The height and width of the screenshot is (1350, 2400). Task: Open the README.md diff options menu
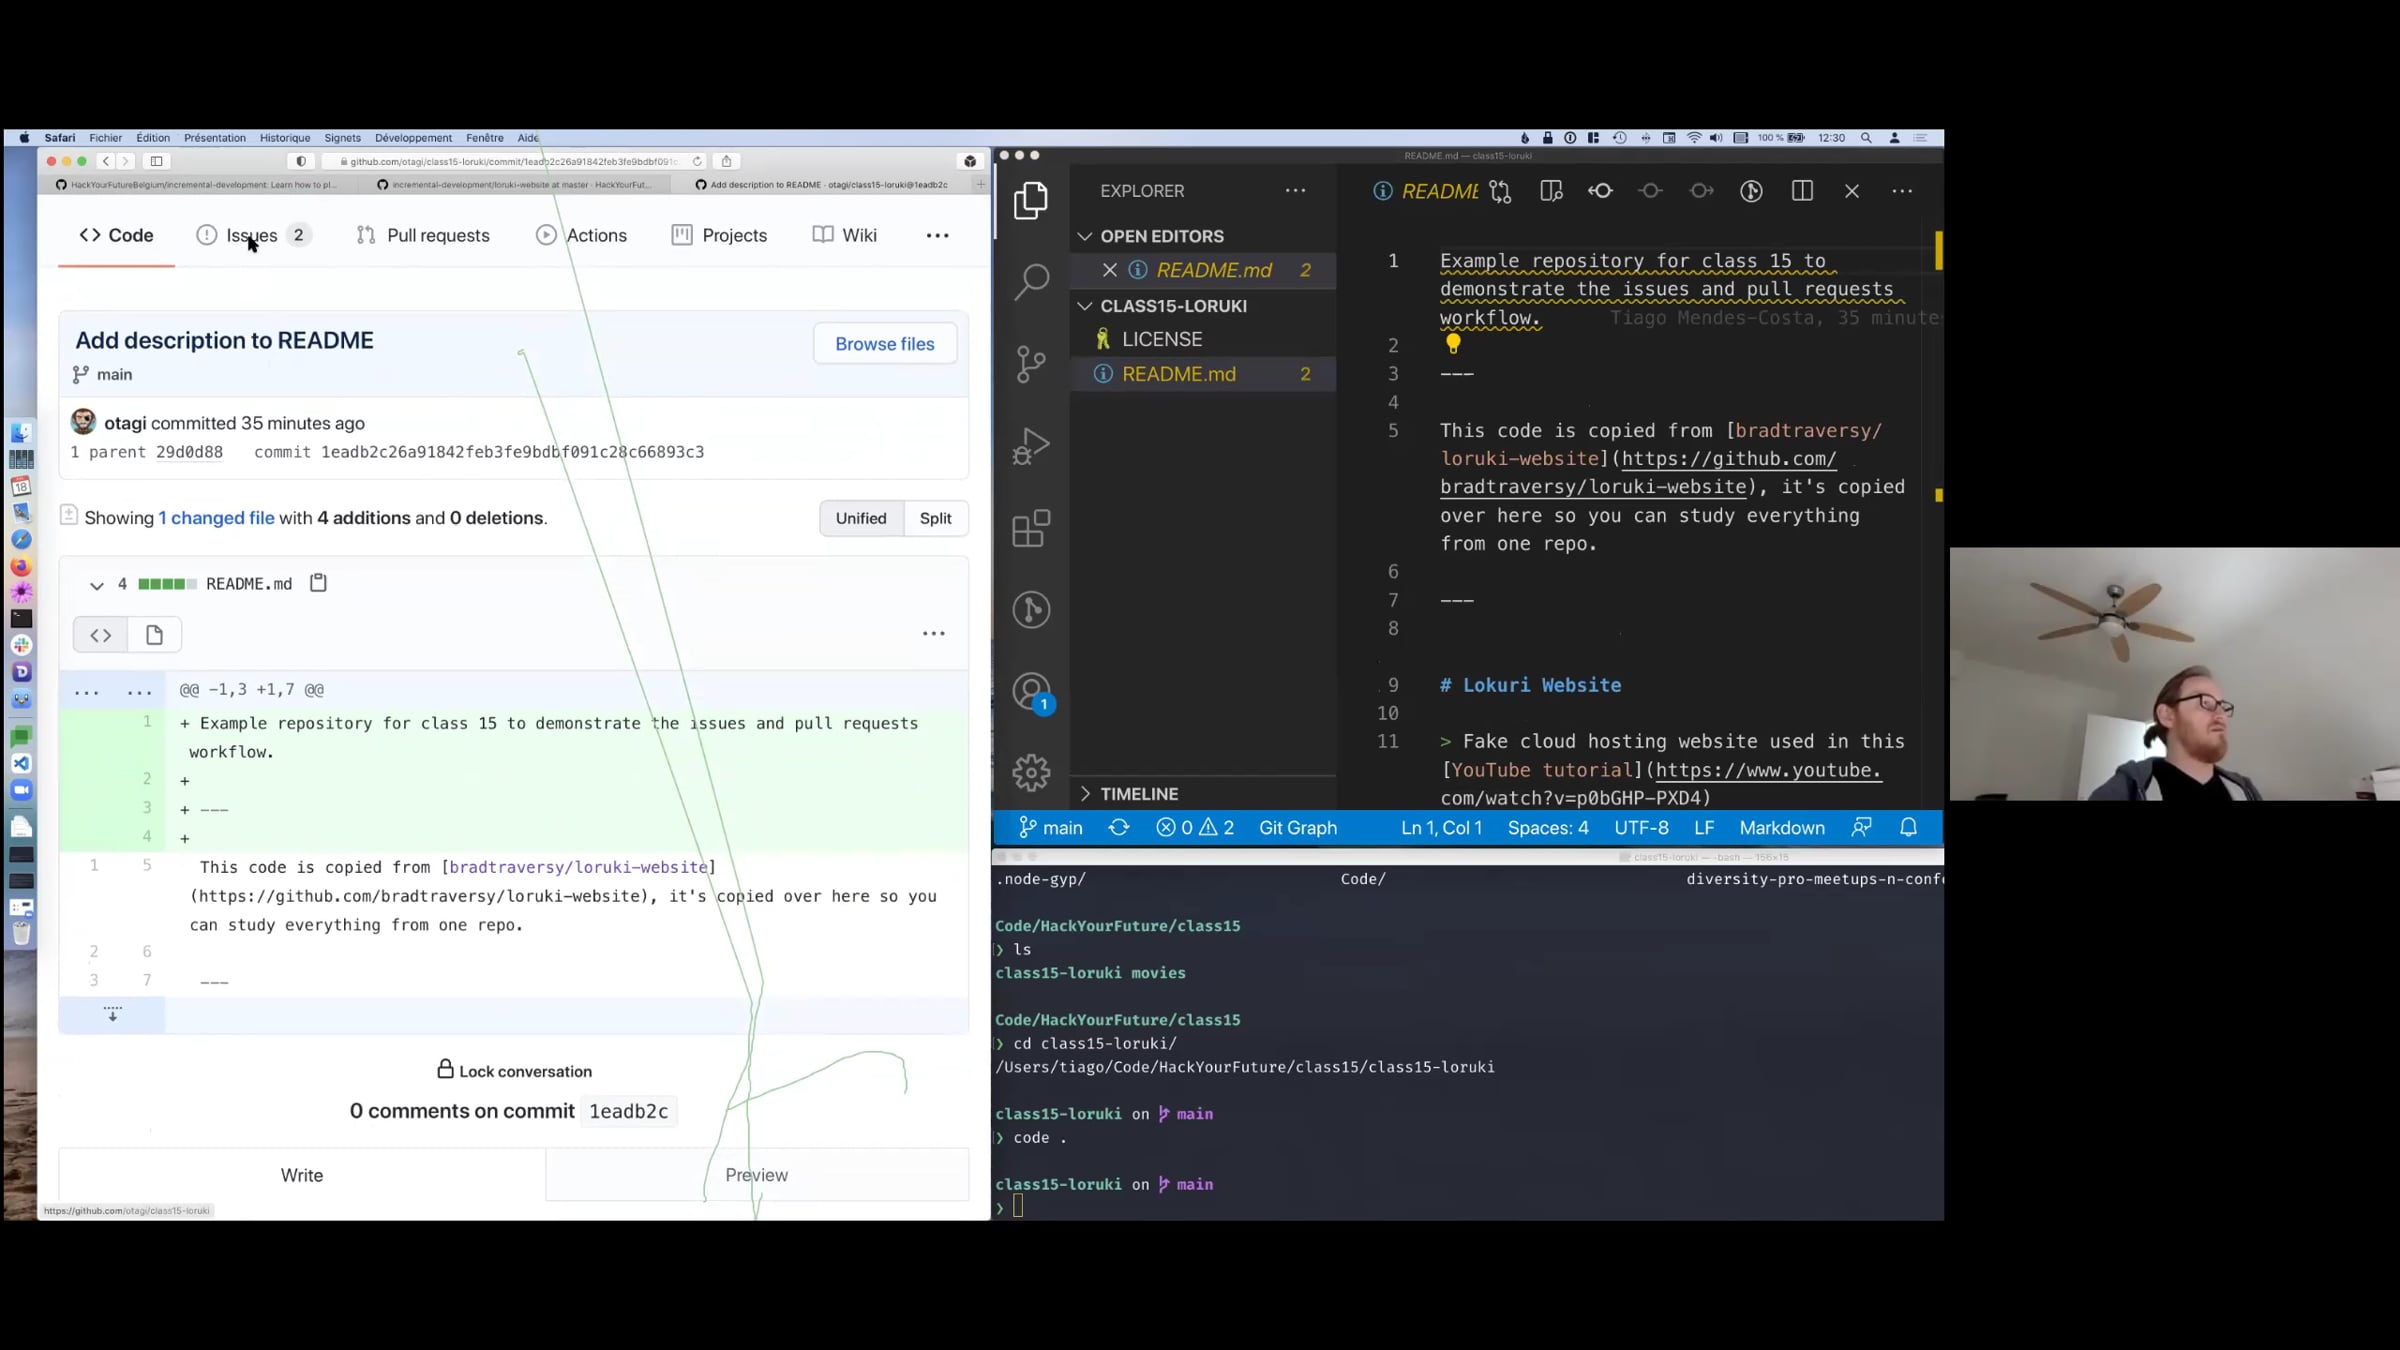tap(934, 634)
